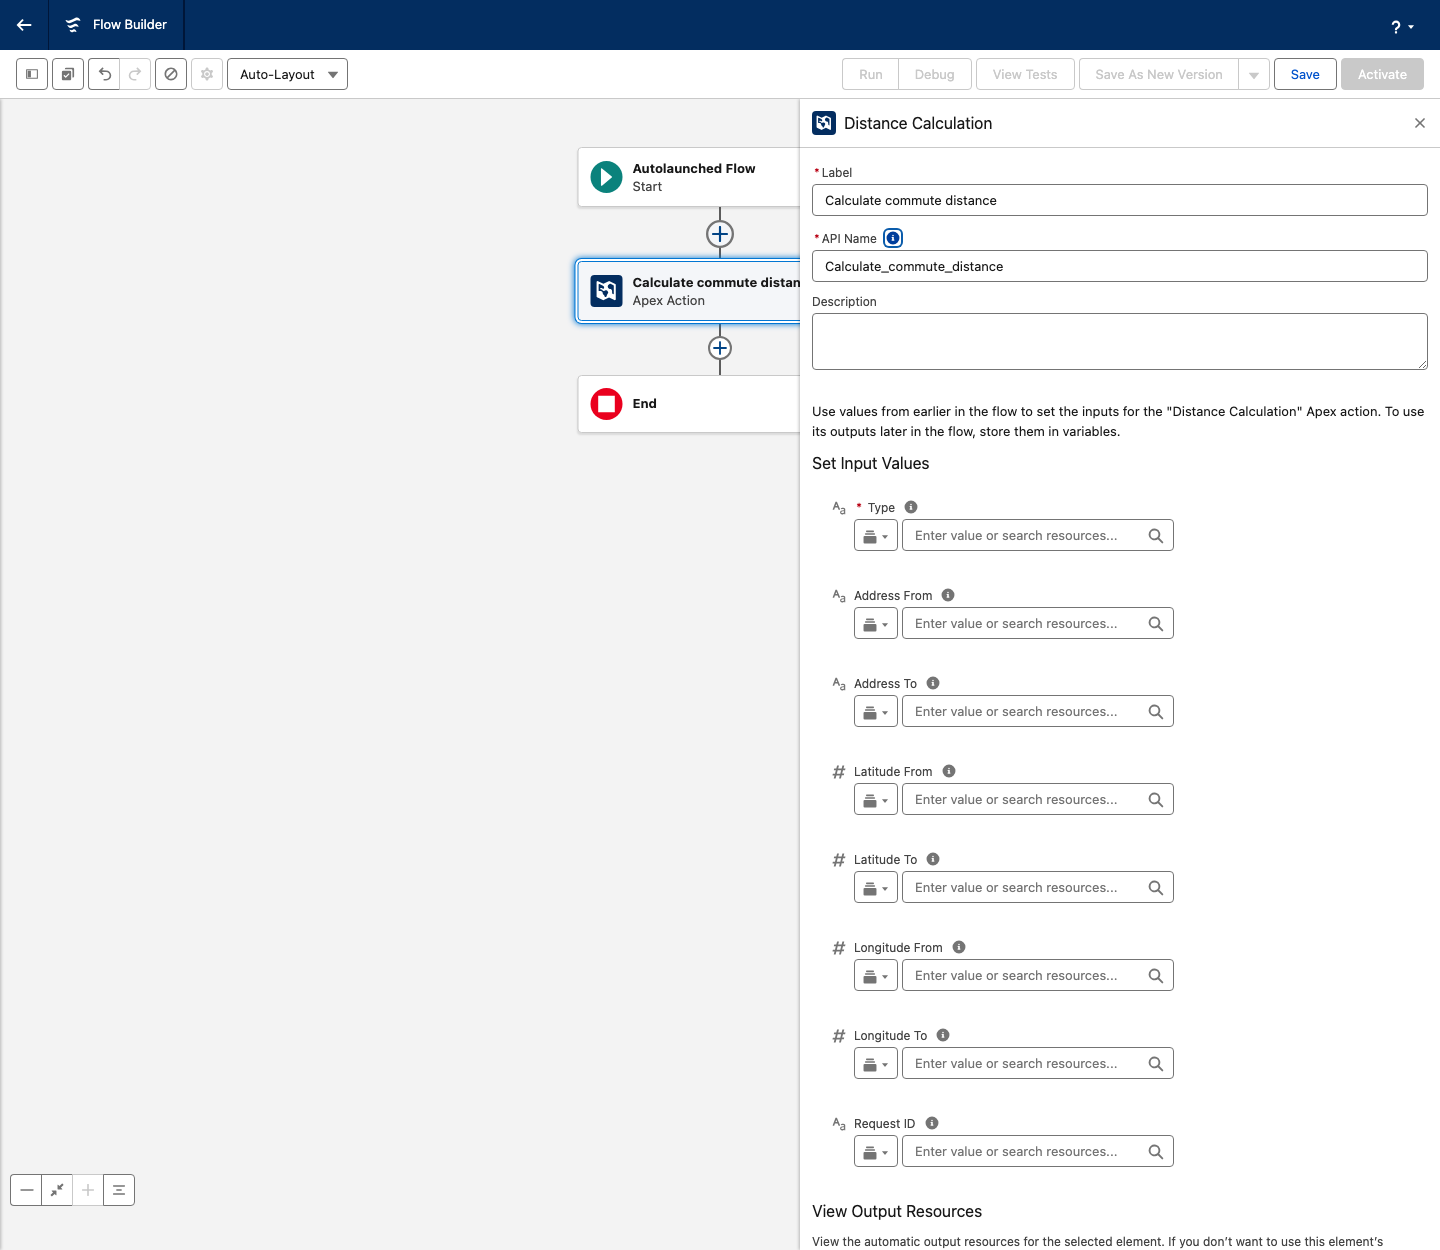The image size is (1440, 1250).
Task: Click the Longitude From value field
Action: (x=1038, y=976)
